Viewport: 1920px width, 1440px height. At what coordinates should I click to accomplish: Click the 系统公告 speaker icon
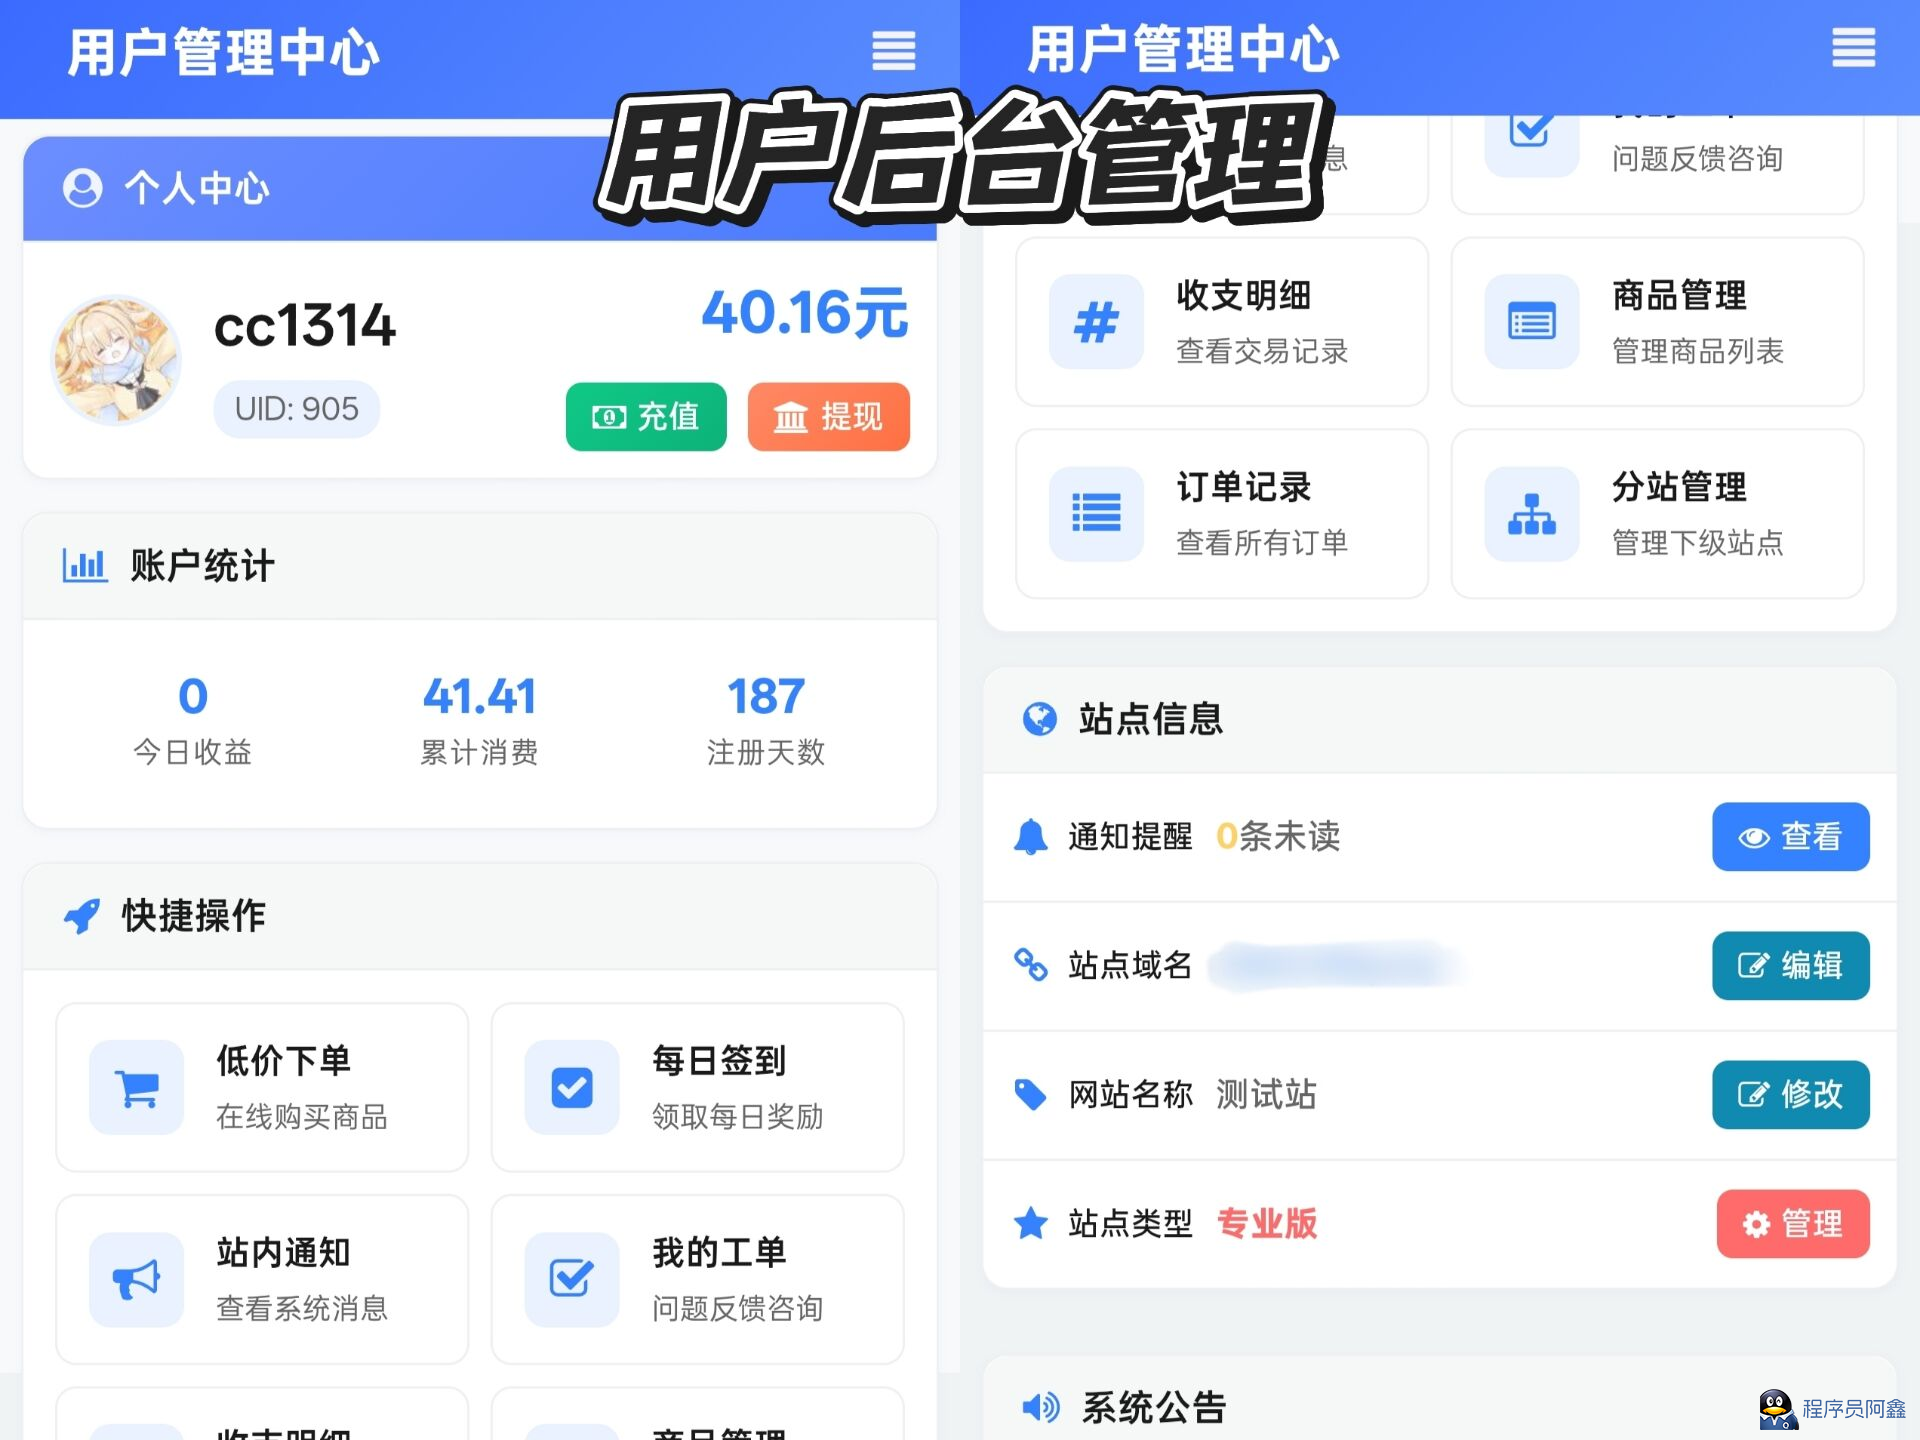[x=1041, y=1407]
